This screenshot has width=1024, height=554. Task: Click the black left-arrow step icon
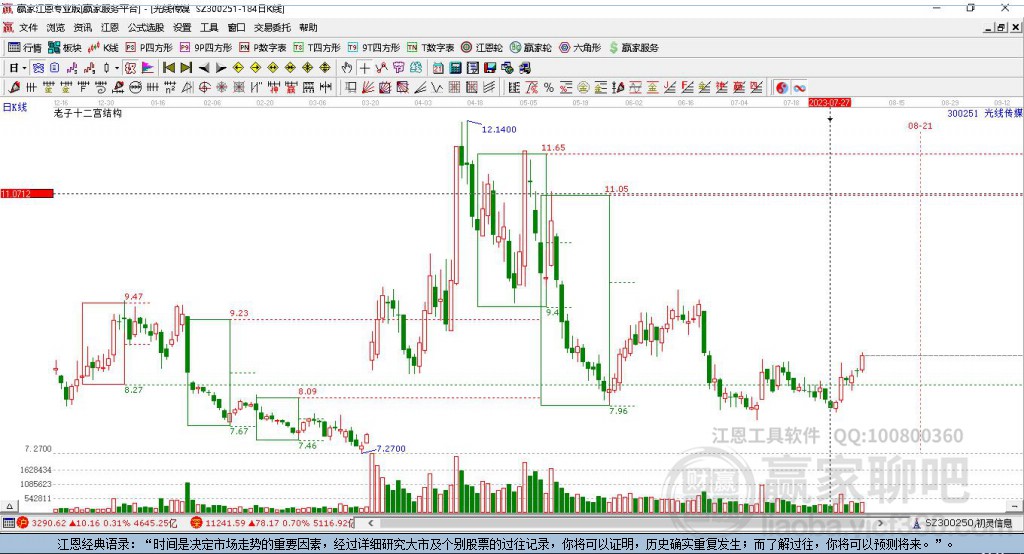(x=204, y=68)
